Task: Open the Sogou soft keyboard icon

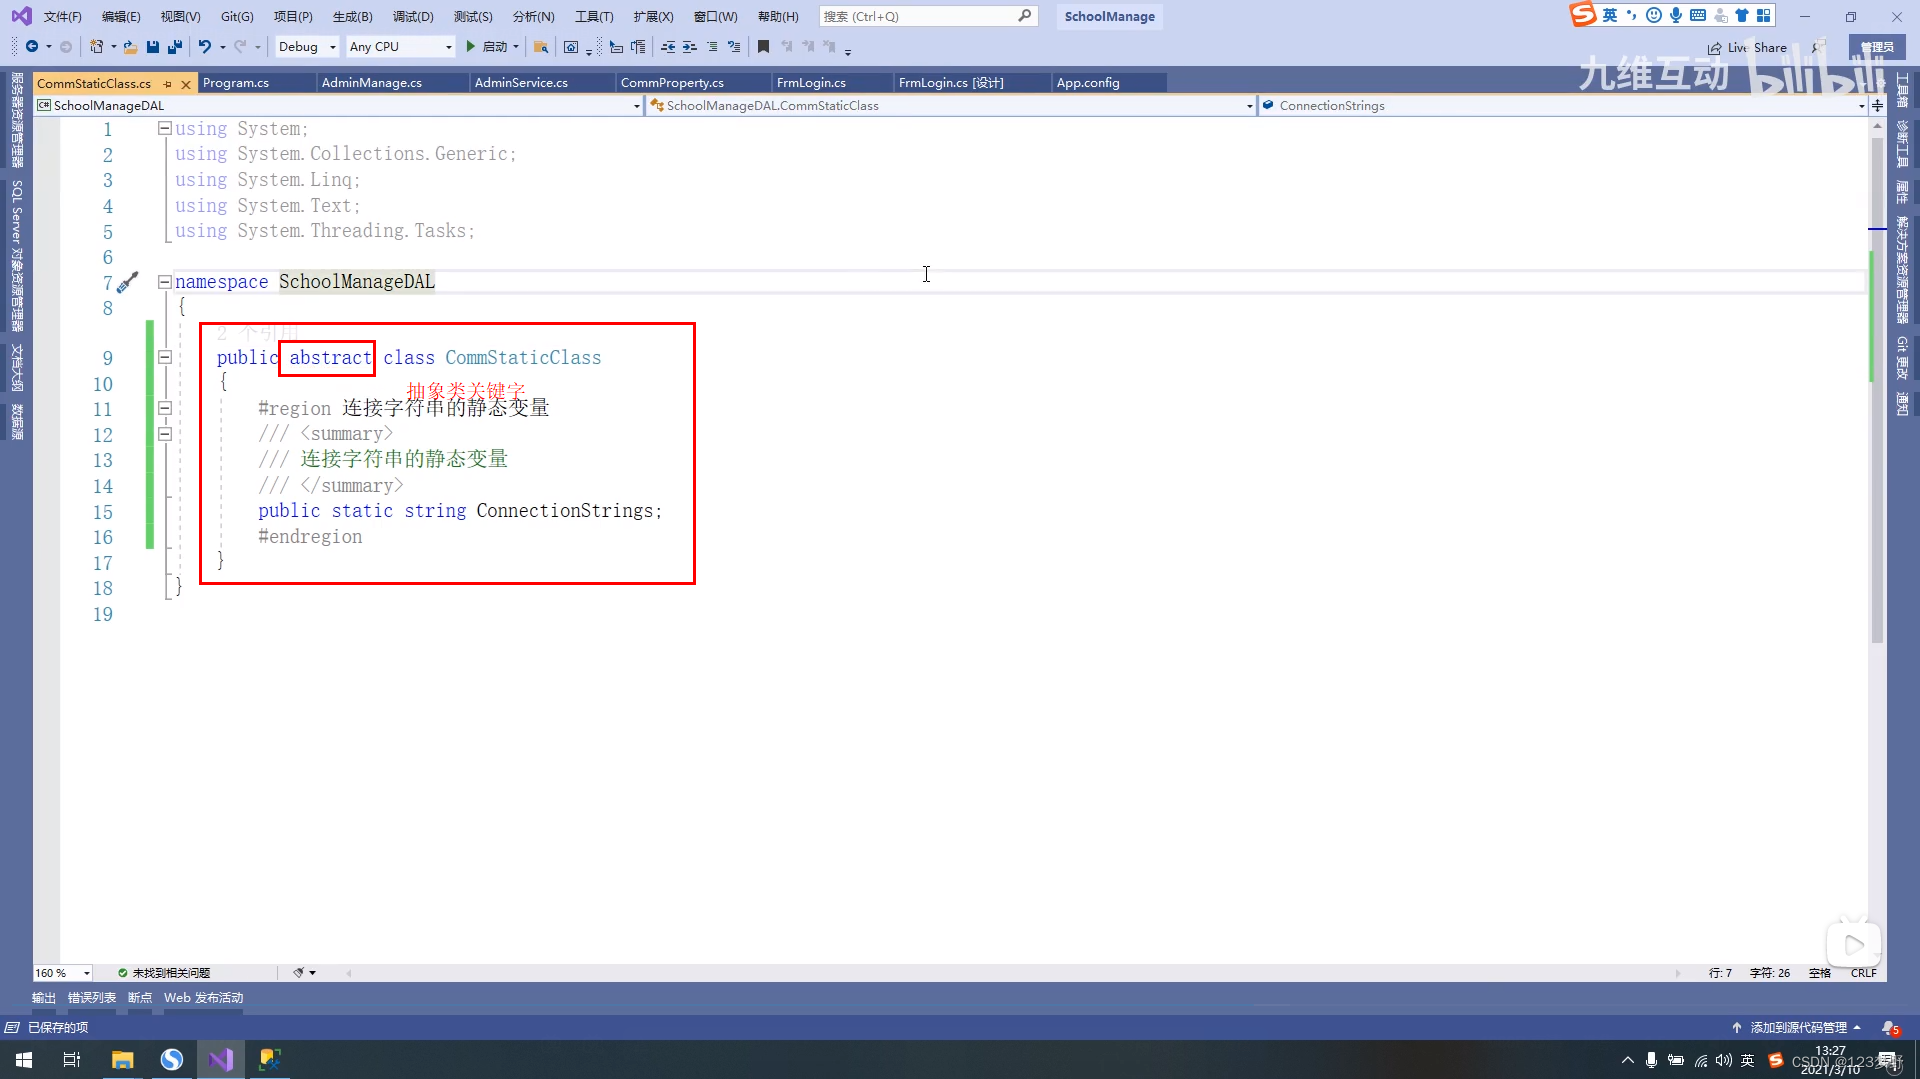Action: [1698, 15]
